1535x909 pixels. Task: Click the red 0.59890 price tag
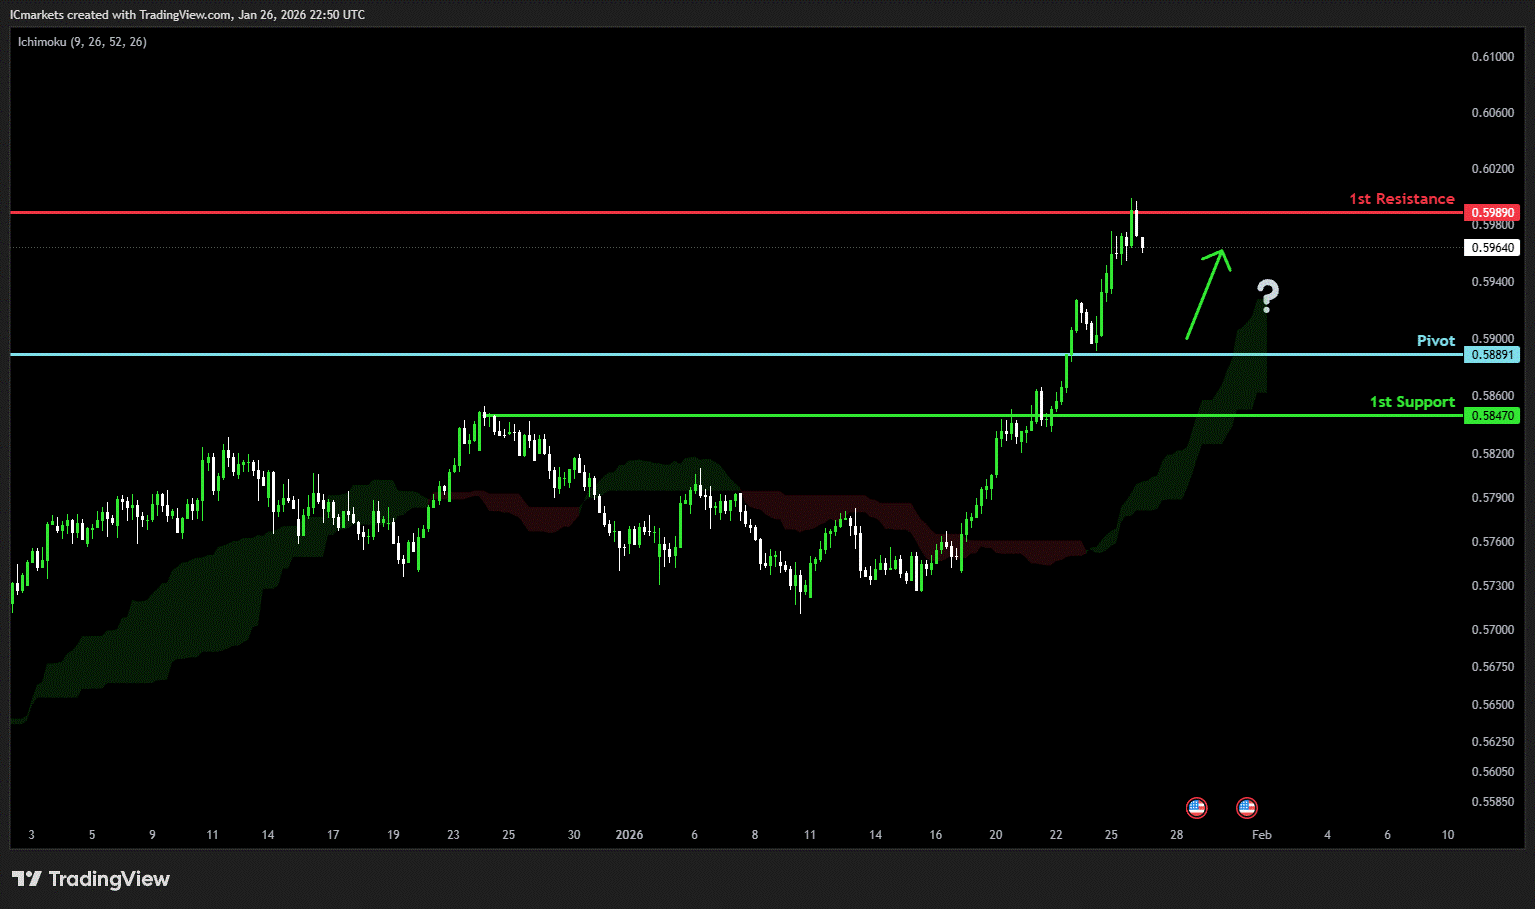[x=1491, y=213]
